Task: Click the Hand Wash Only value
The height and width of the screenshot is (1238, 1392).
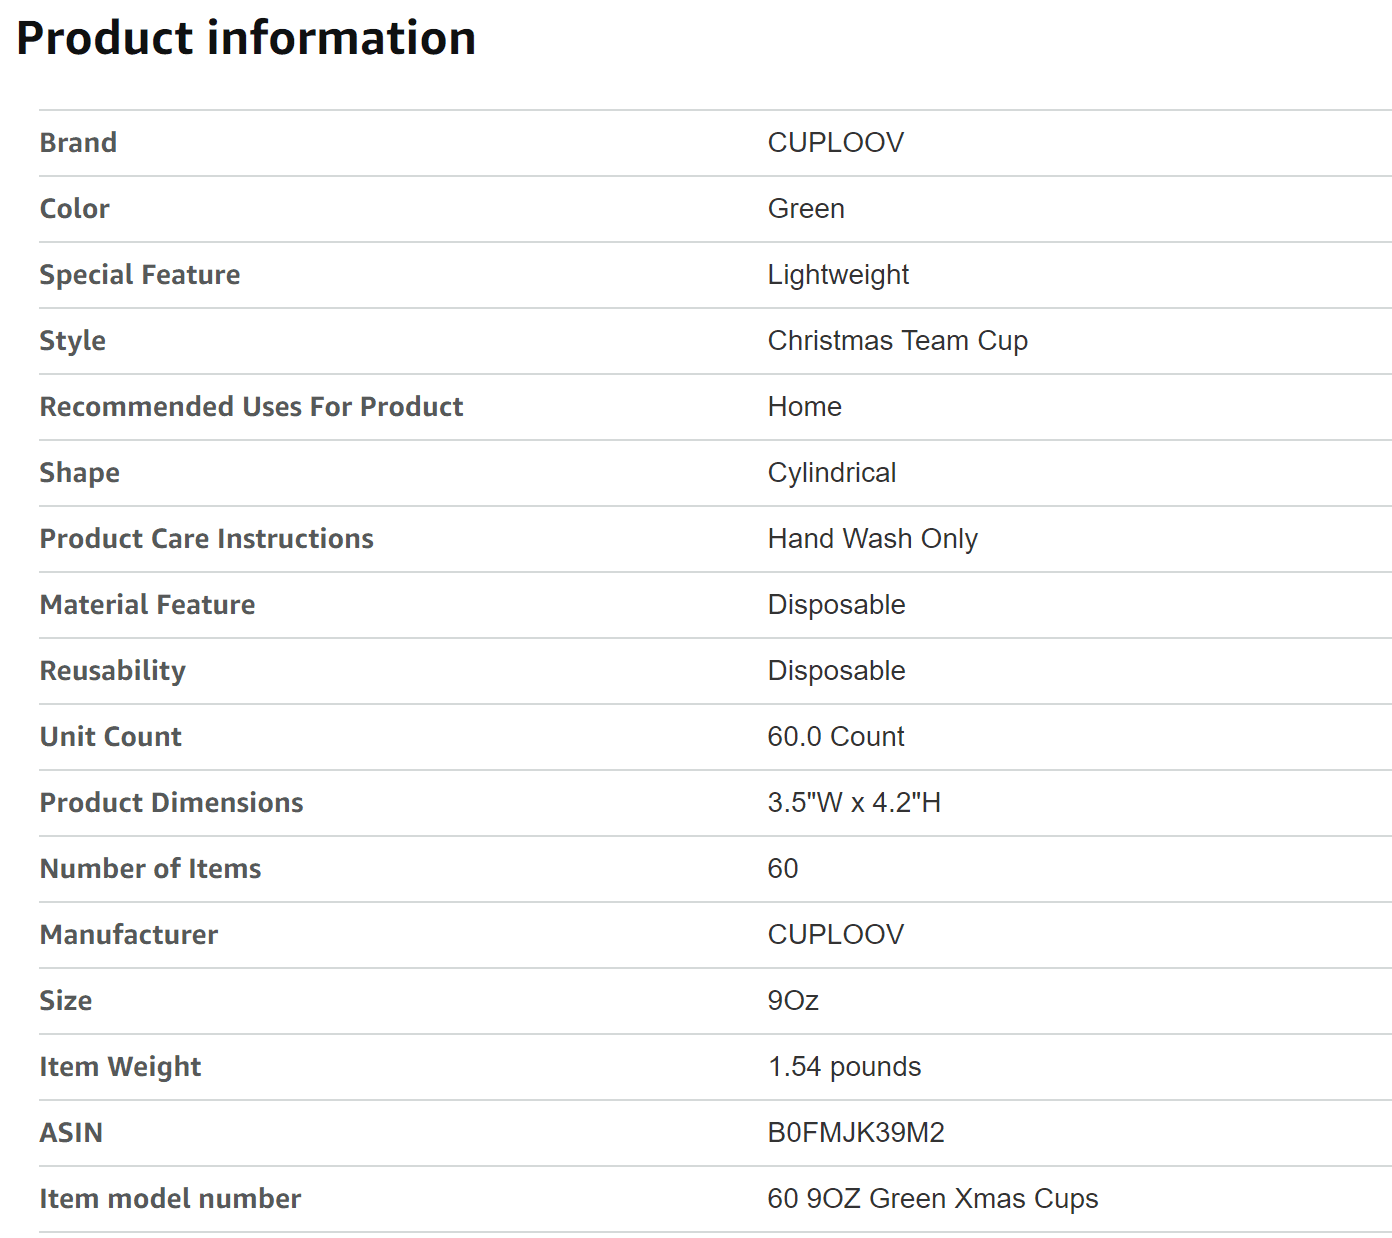Action: [872, 539]
